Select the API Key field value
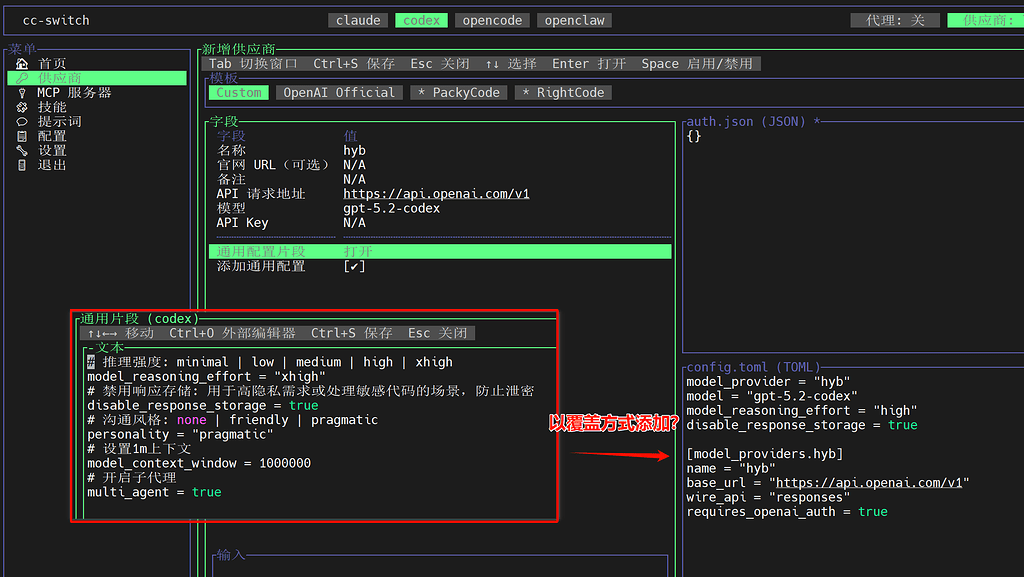 pyautogui.click(x=355, y=223)
